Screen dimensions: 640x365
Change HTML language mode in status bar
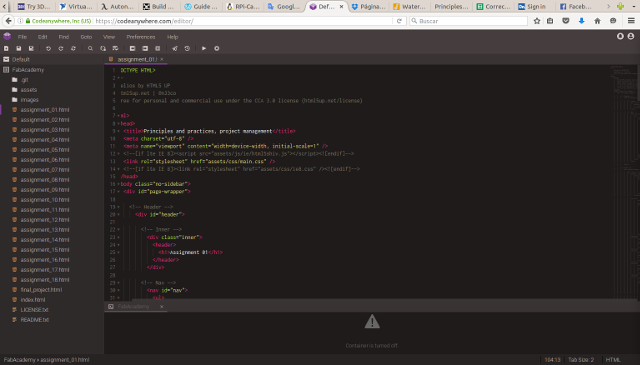click(x=613, y=360)
